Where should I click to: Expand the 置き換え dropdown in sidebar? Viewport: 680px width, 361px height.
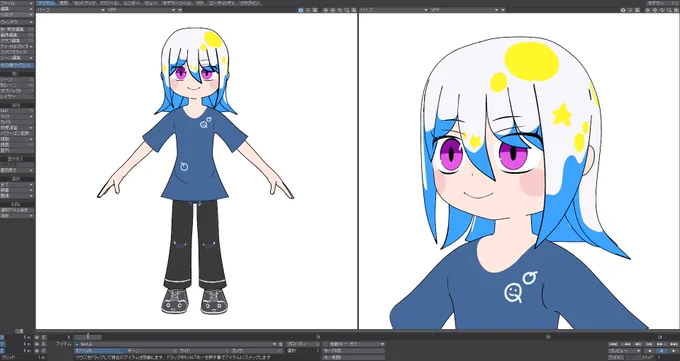click(16, 170)
